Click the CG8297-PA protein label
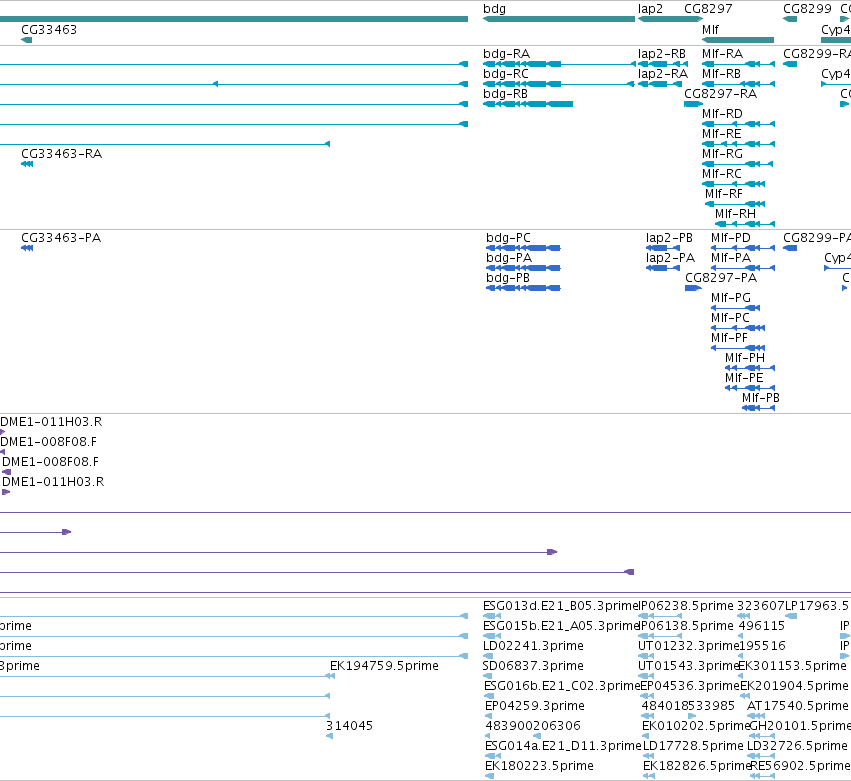 click(721, 278)
